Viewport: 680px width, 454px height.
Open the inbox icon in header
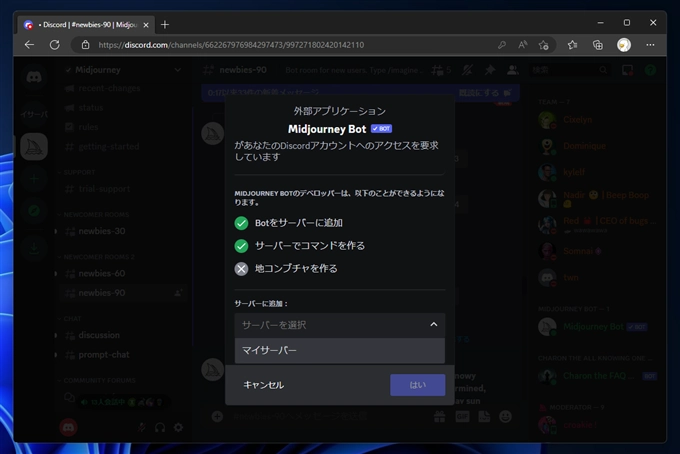[x=628, y=70]
